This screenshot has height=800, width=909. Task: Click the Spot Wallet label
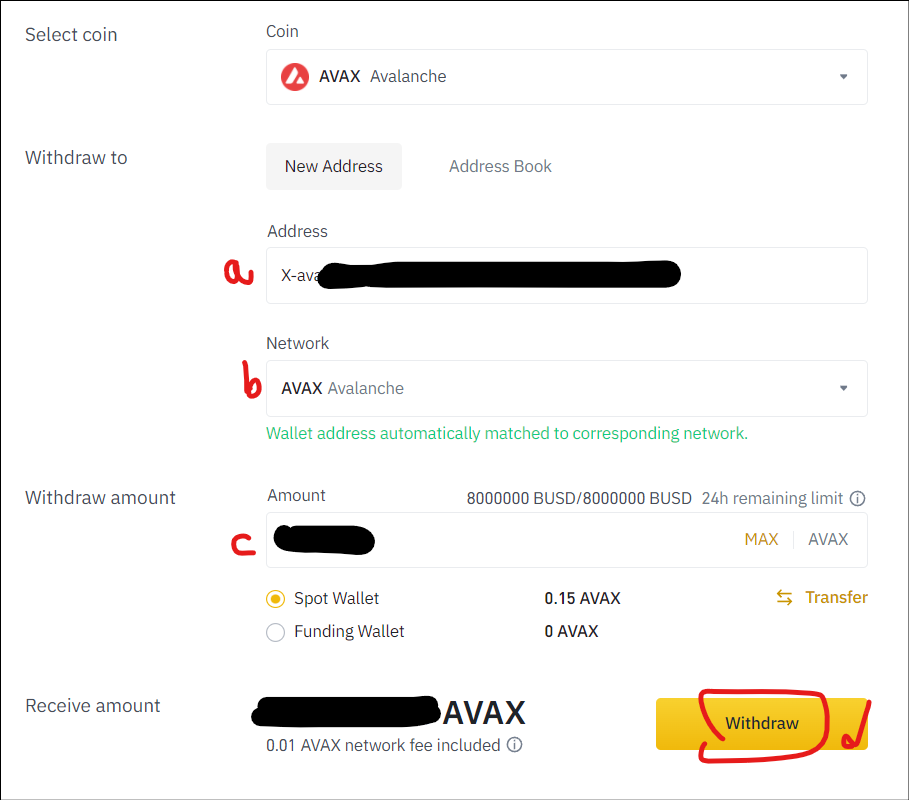(336, 598)
